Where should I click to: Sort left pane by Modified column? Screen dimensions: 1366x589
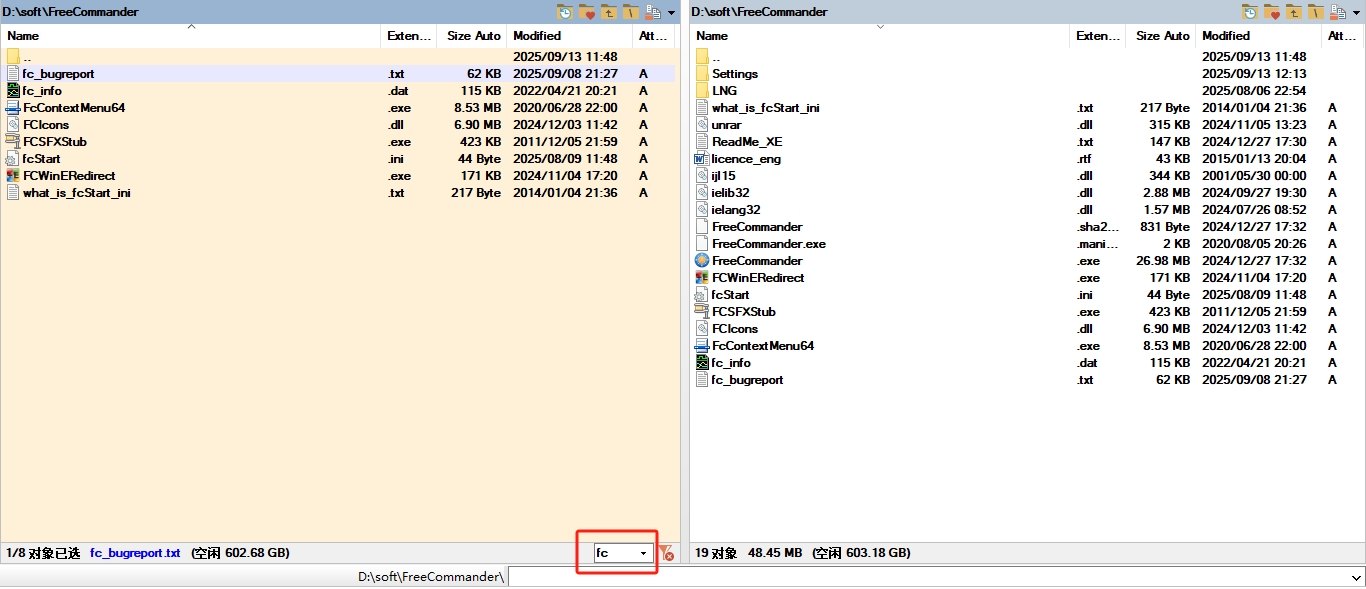point(569,36)
